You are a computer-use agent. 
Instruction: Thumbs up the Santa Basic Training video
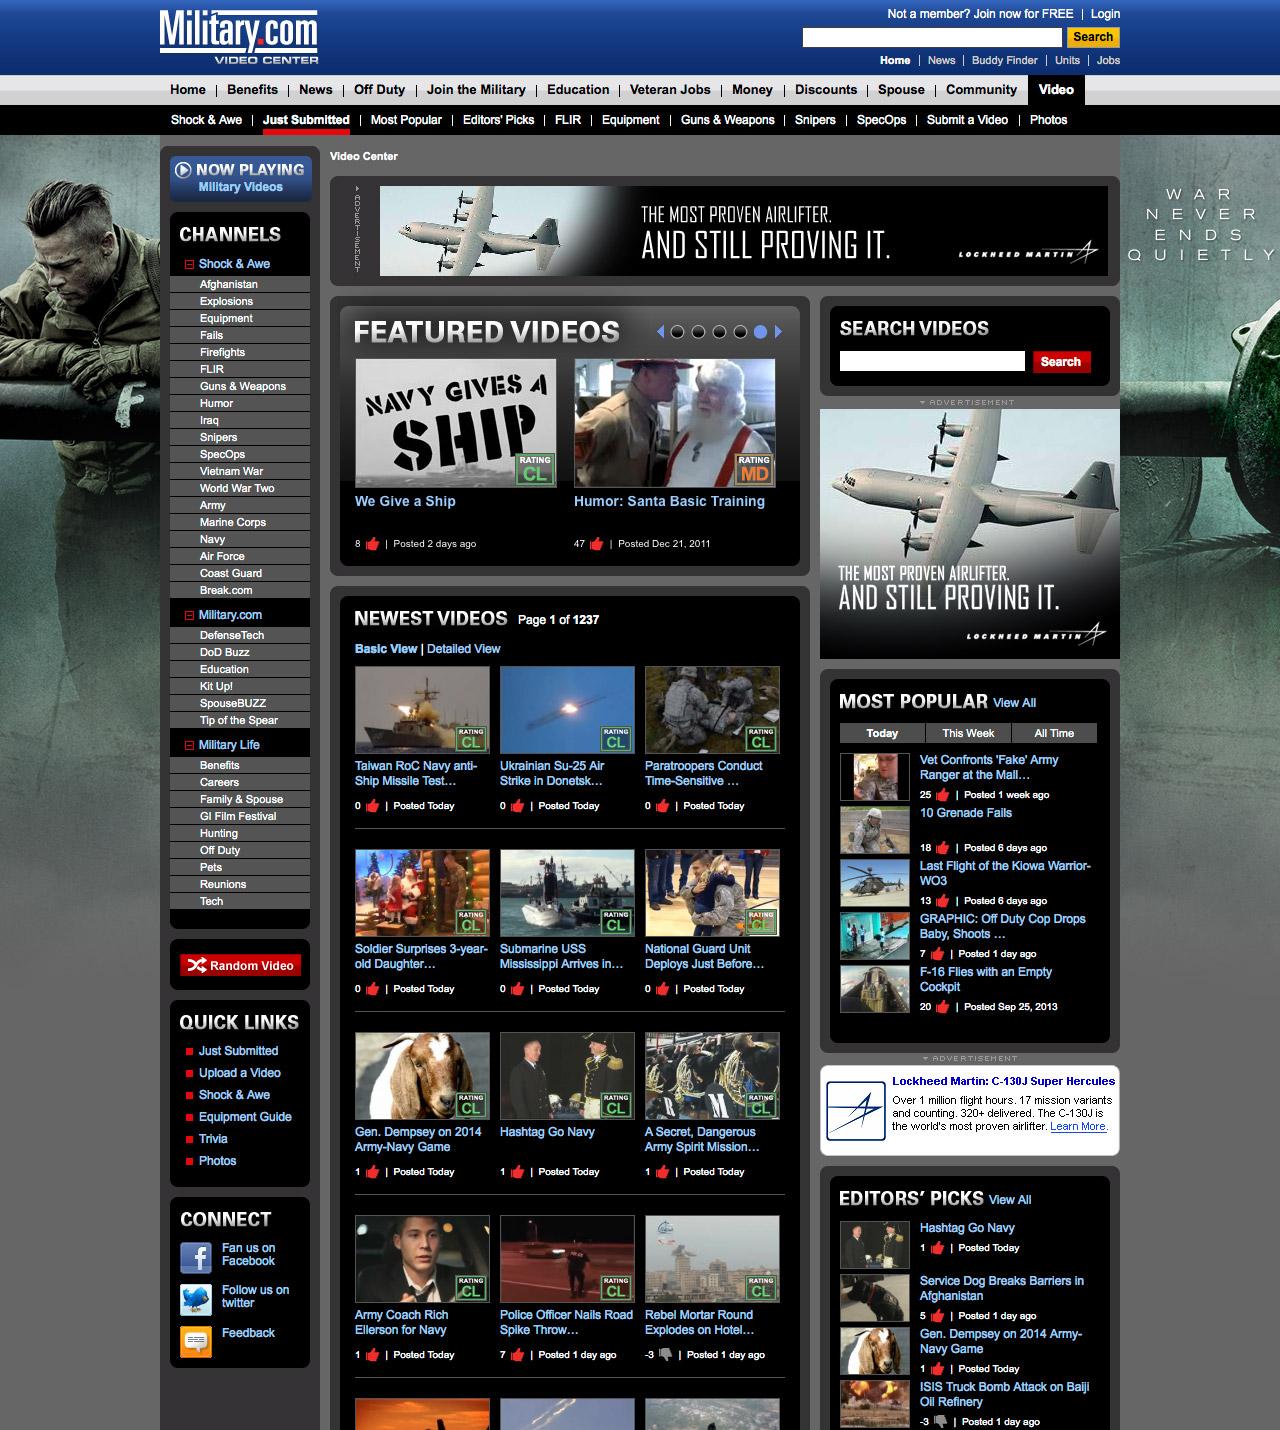(x=597, y=544)
